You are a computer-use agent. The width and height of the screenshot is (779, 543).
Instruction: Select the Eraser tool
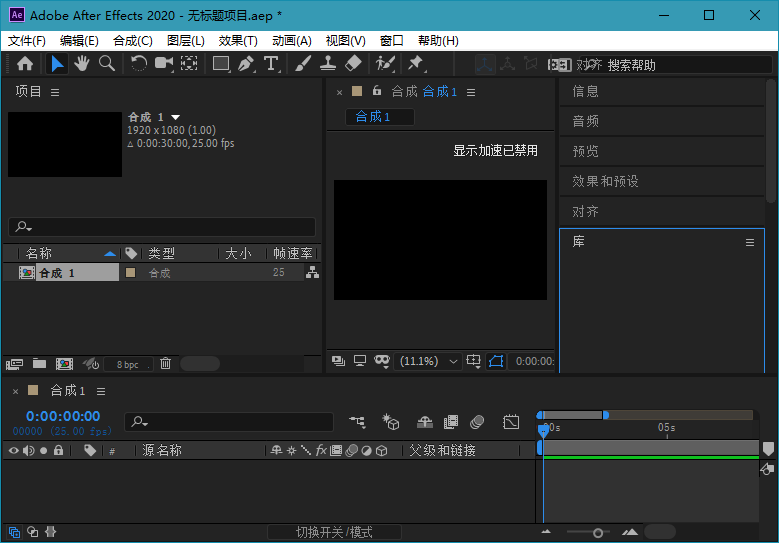[x=353, y=64]
